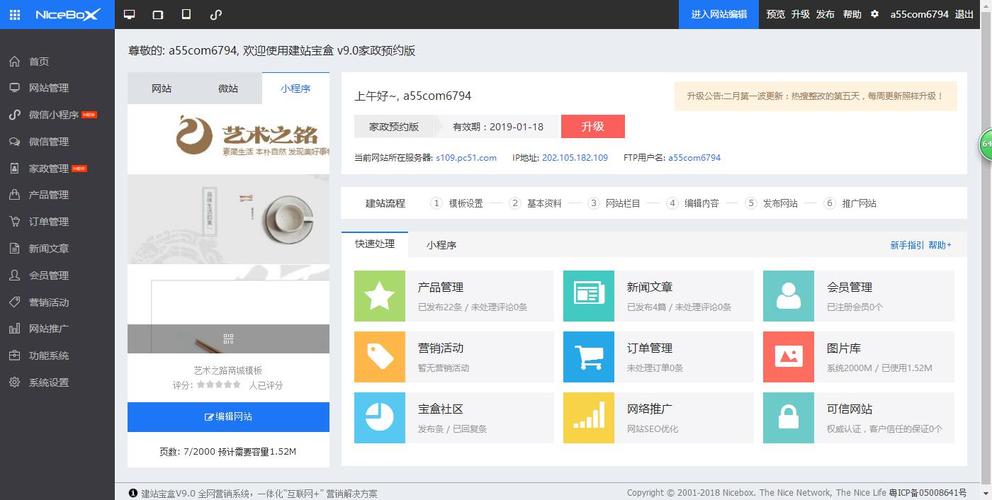
Task: Click the 微信管理 chat bubble icon in sidebar
Action: [x=15, y=142]
